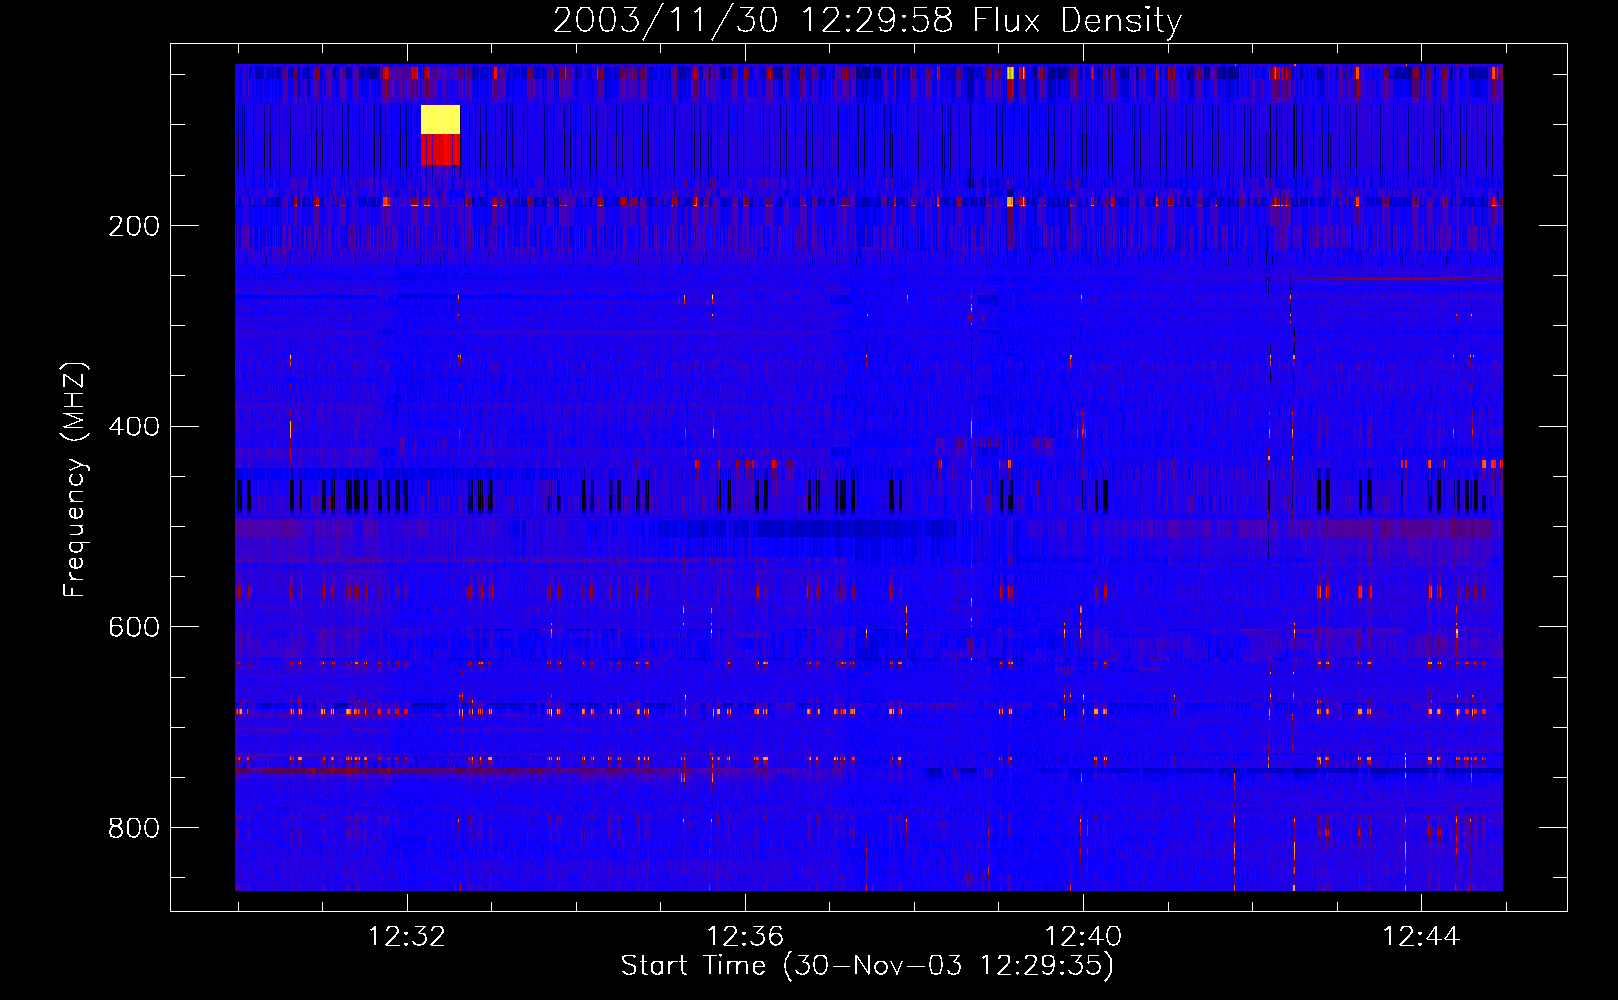This screenshot has height=1000, width=1618.
Task: Click the 200 frequency tick label
Action: (x=134, y=226)
